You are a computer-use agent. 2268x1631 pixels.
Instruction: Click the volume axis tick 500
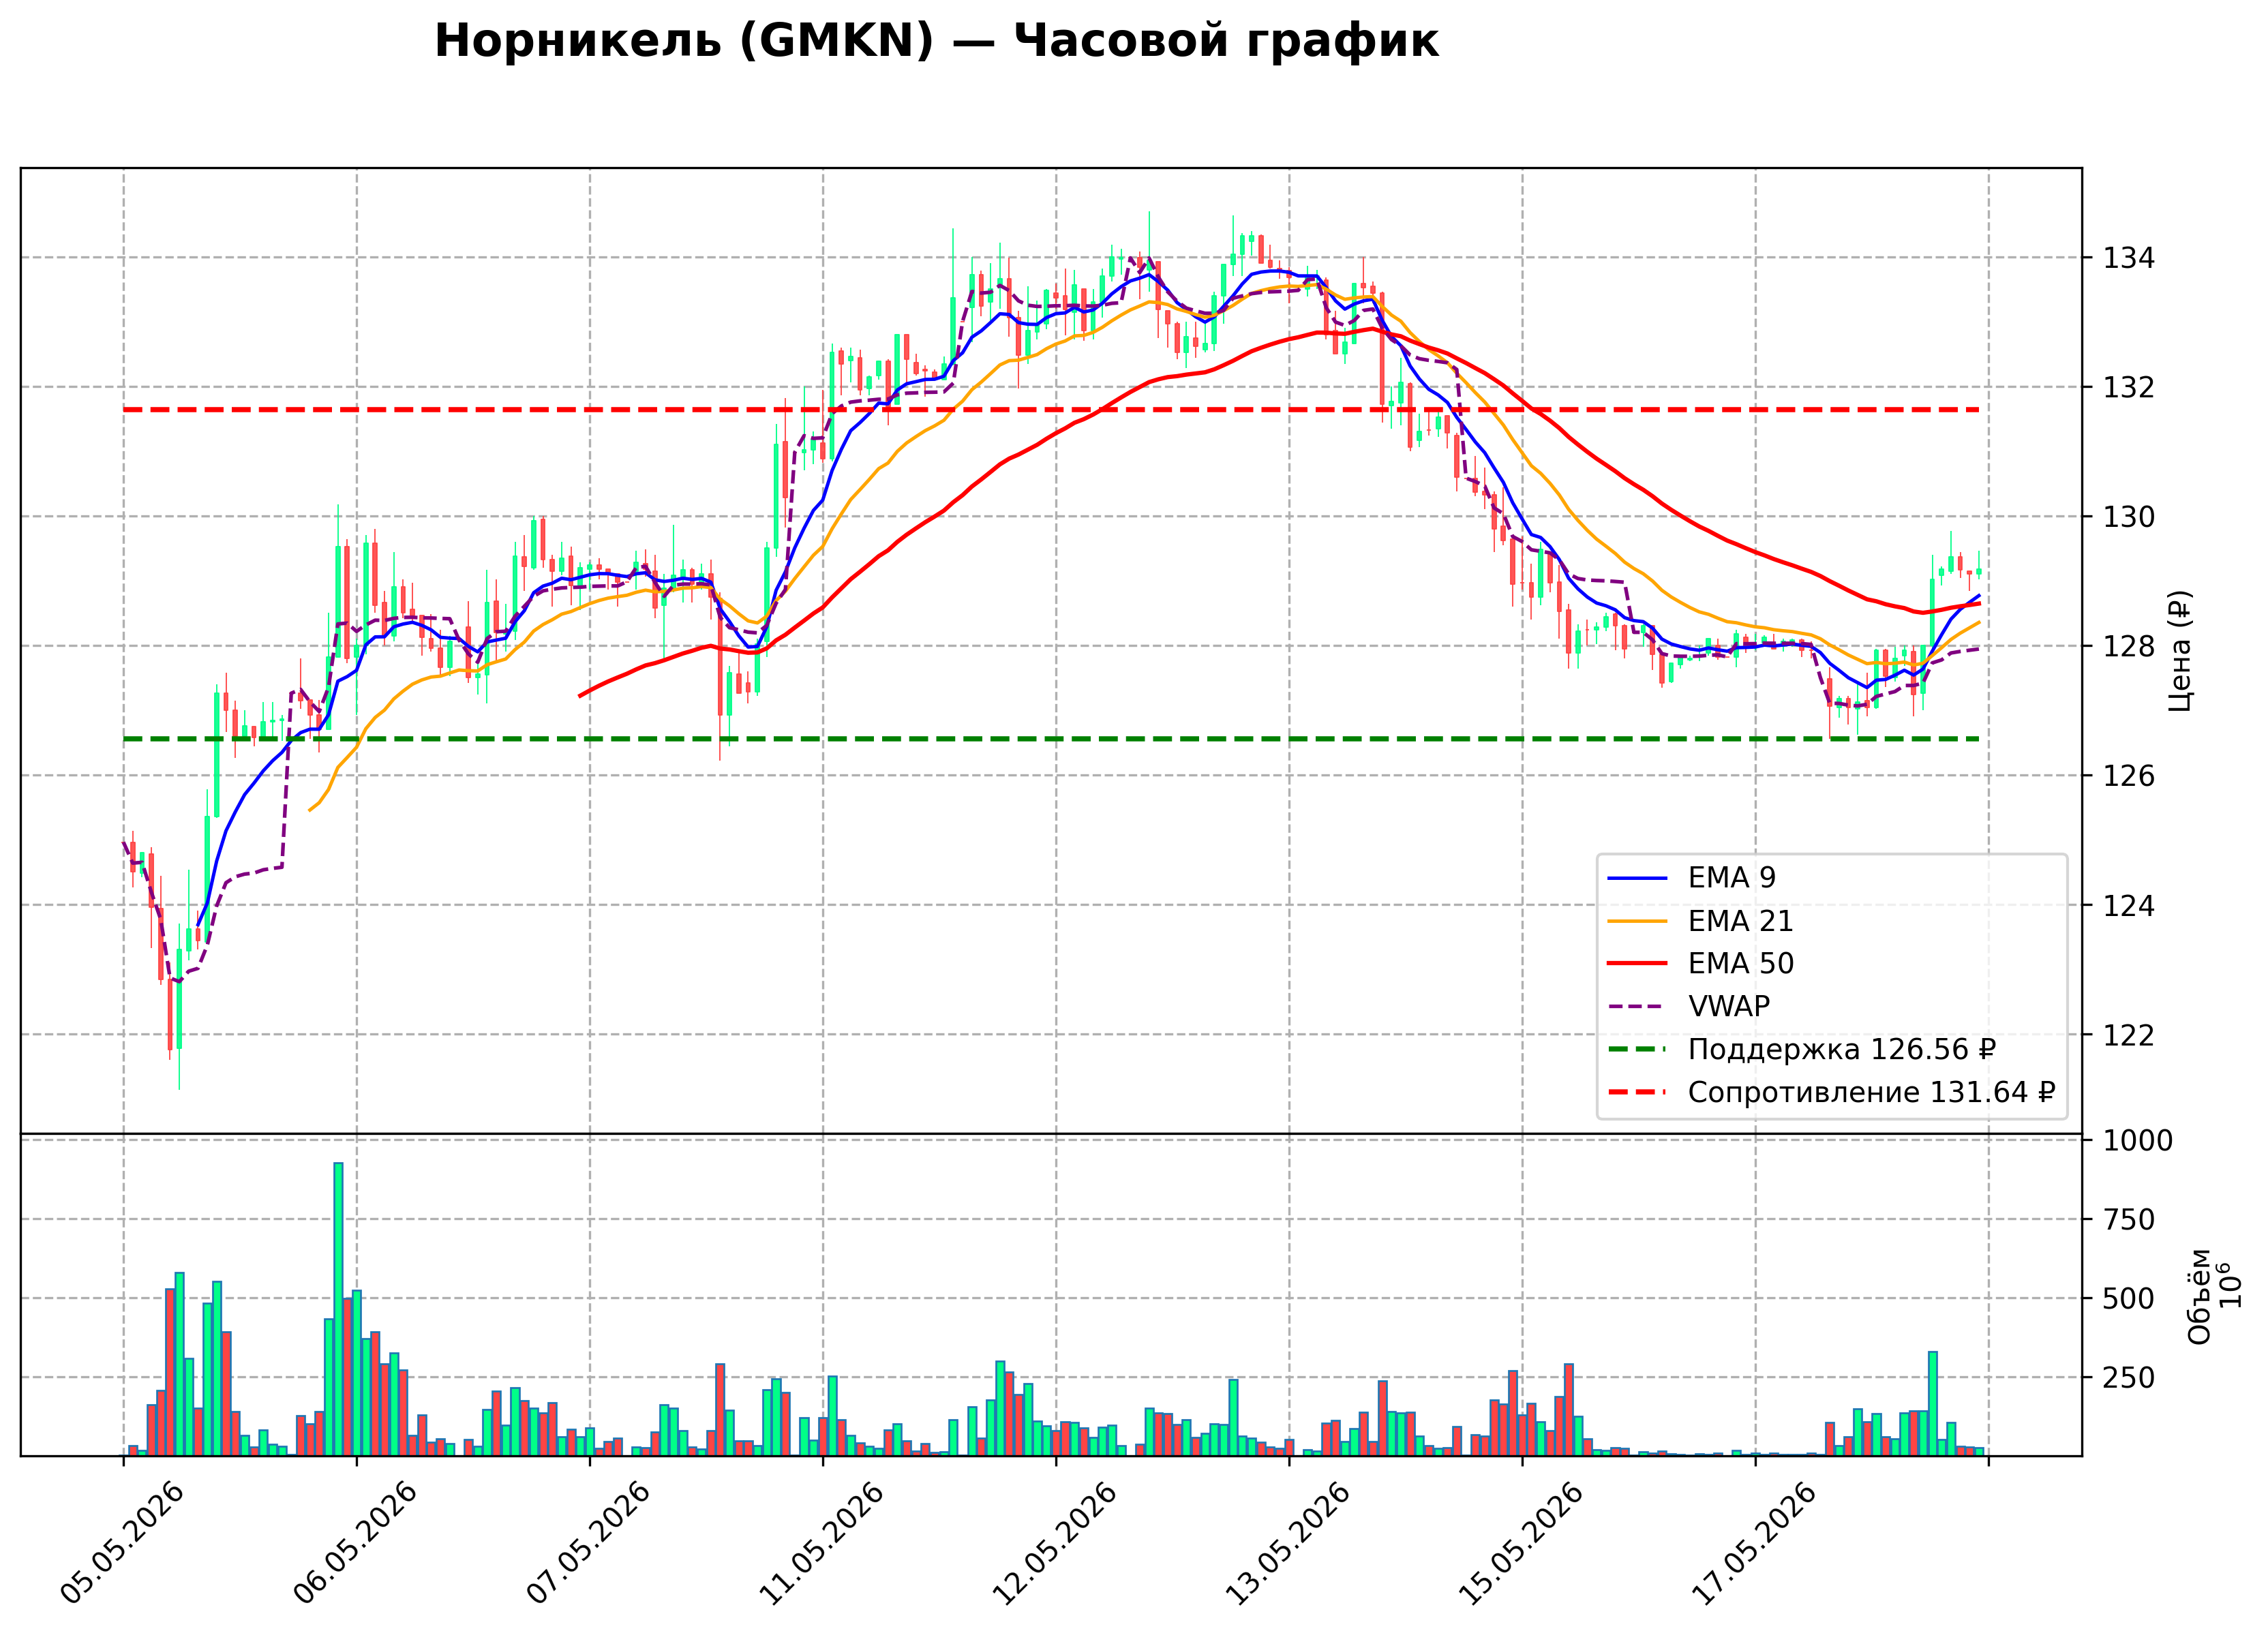tap(2128, 1299)
